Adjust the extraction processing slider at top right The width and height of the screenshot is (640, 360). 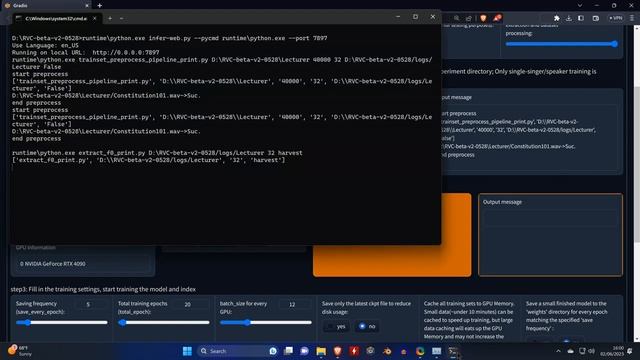(562, 44)
